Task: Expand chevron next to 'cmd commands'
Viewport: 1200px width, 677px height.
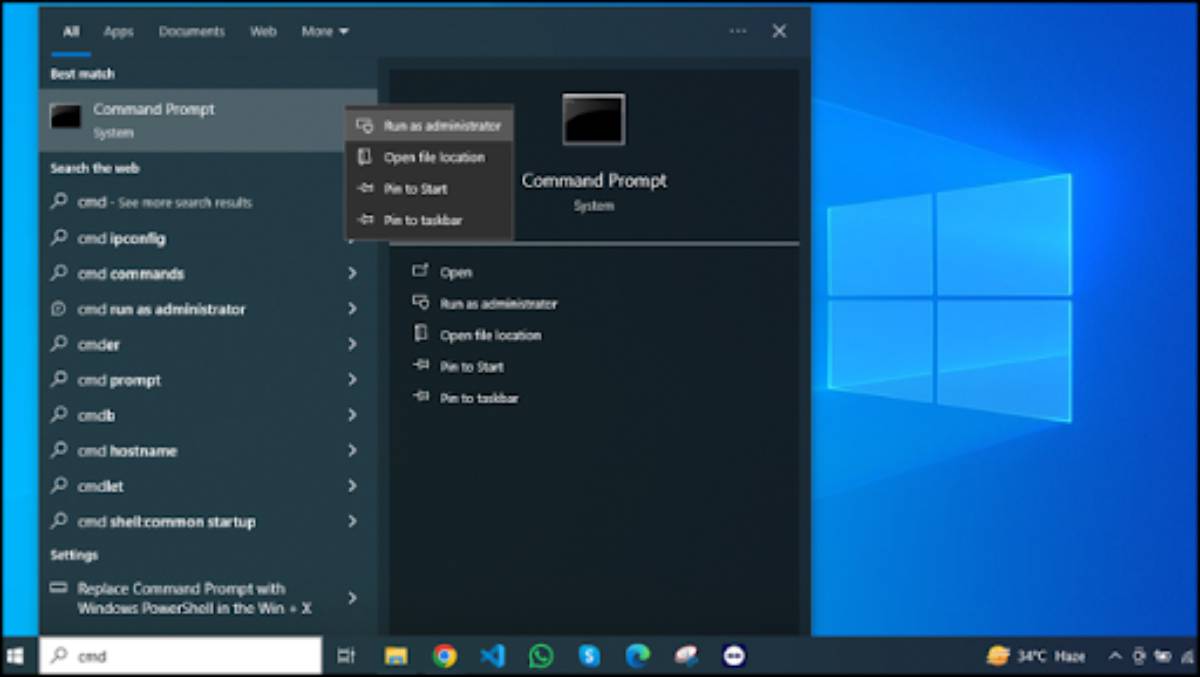Action: coord(352,273)
